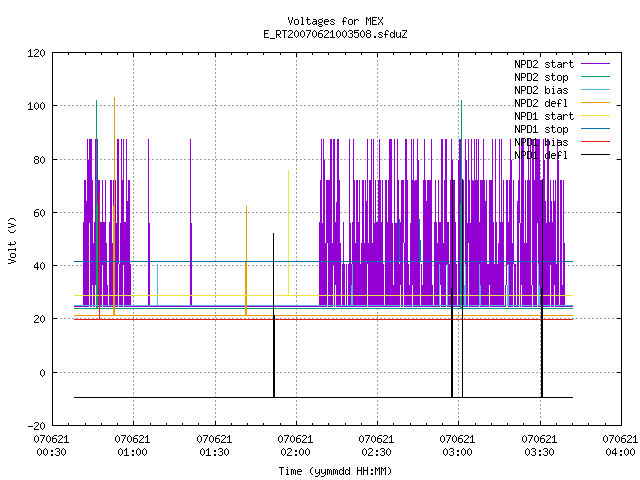The height and width of the screenshot is (480, 640).
Task: Click the y-axis tick label -20
Action: click(36, 426)
